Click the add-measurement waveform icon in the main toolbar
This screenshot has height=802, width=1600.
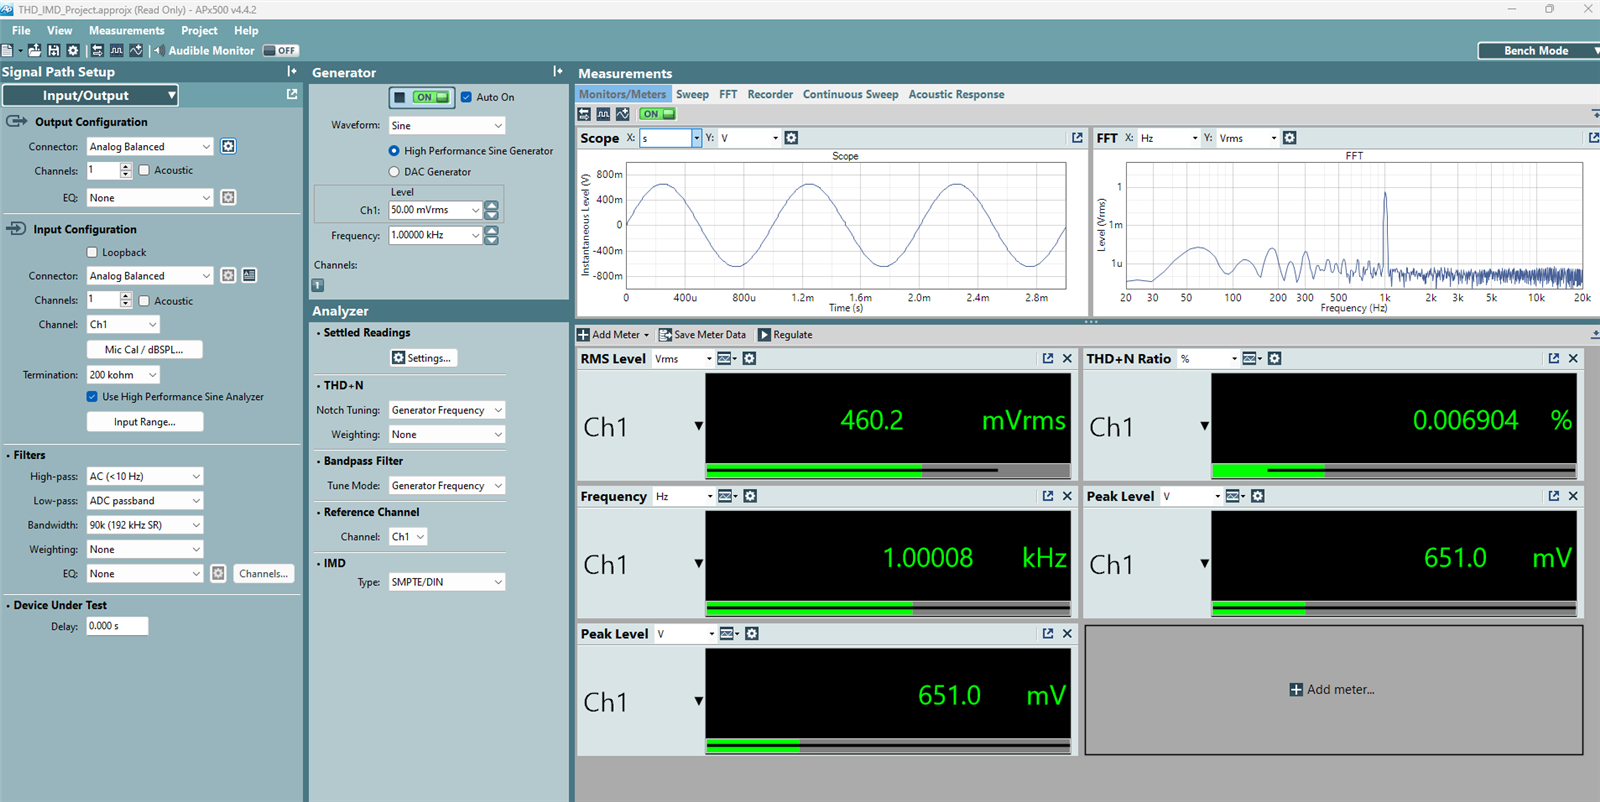[136, 50]
